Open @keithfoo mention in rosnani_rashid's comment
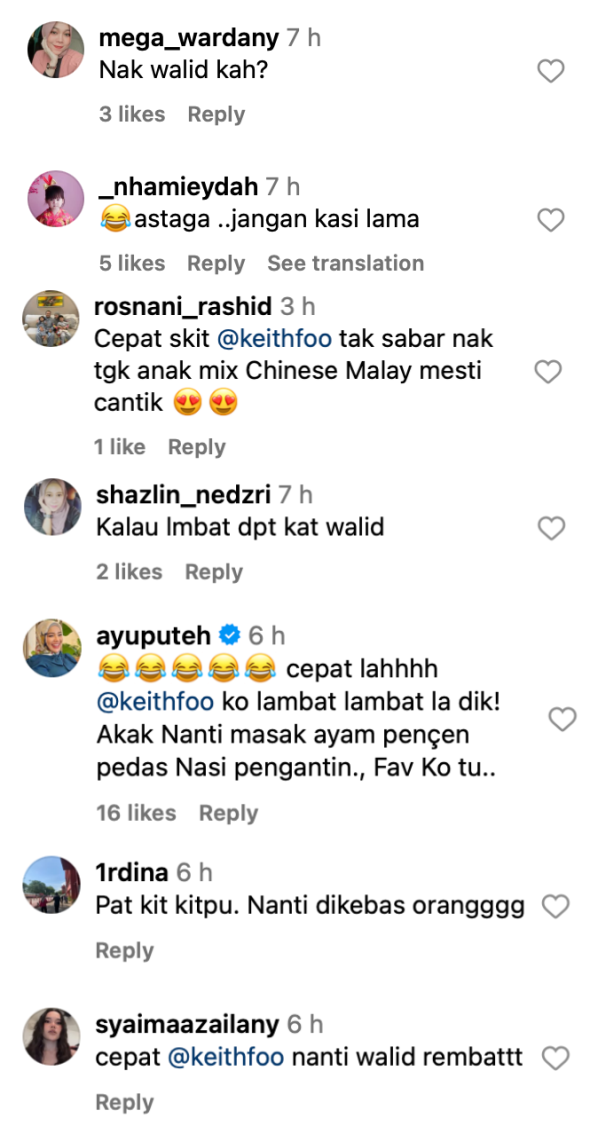 pyautogui.click(x=274, y=338)
